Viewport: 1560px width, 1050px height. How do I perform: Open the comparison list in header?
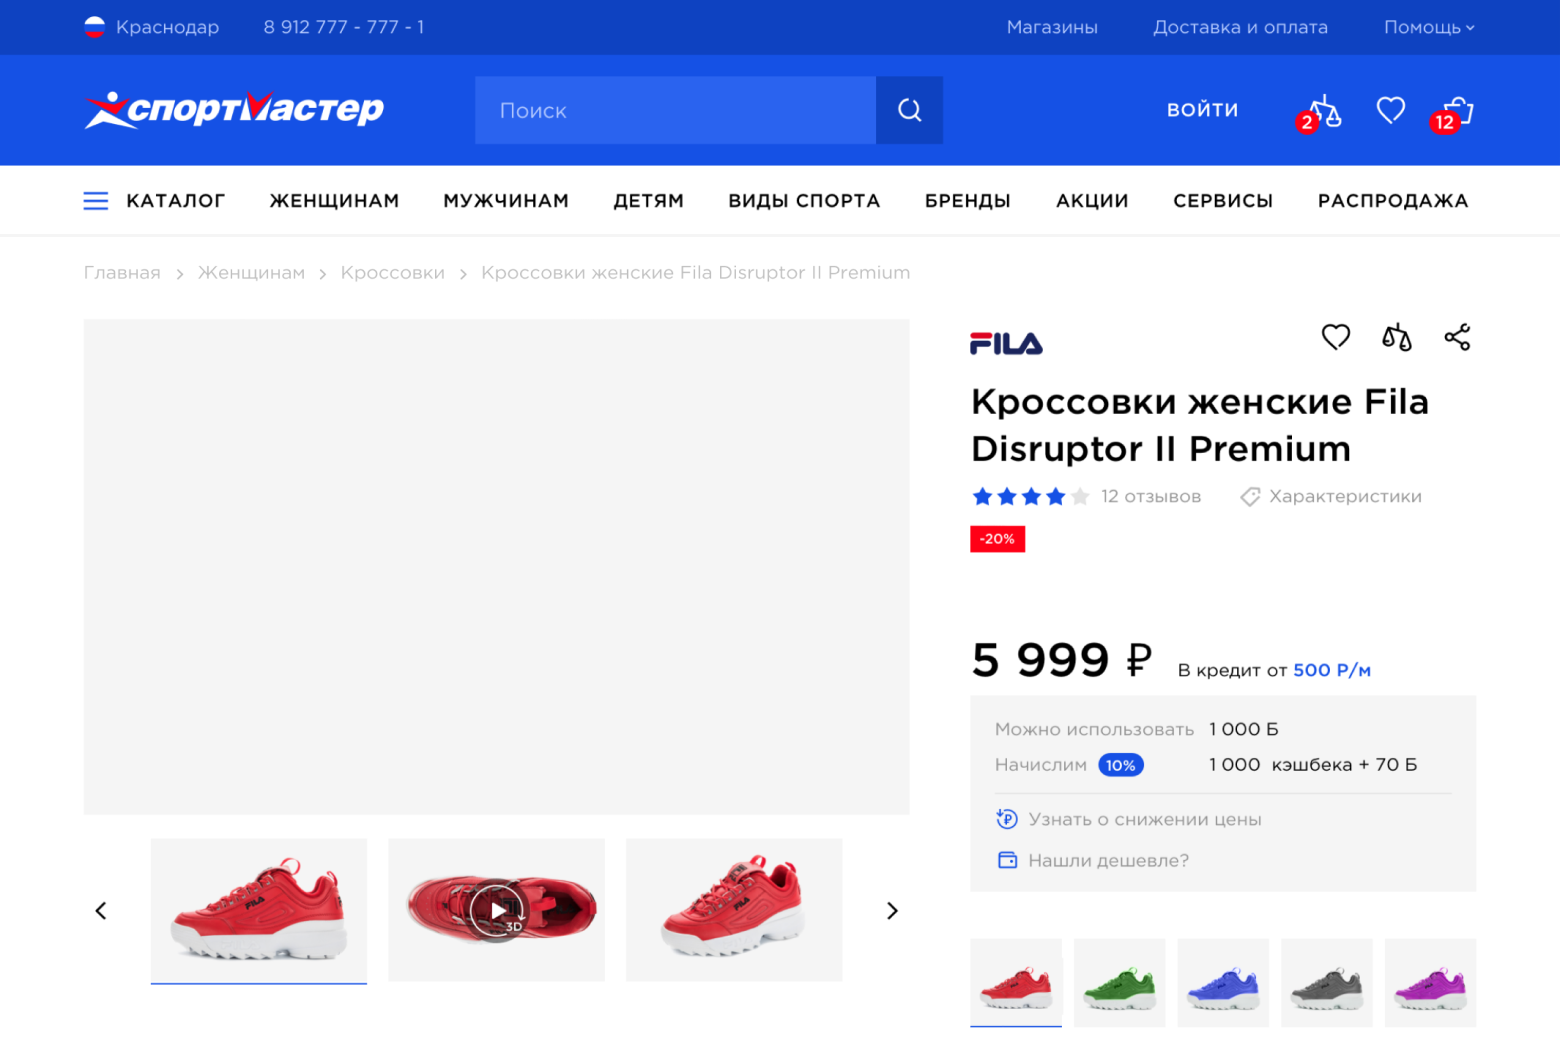point(1323,112)
